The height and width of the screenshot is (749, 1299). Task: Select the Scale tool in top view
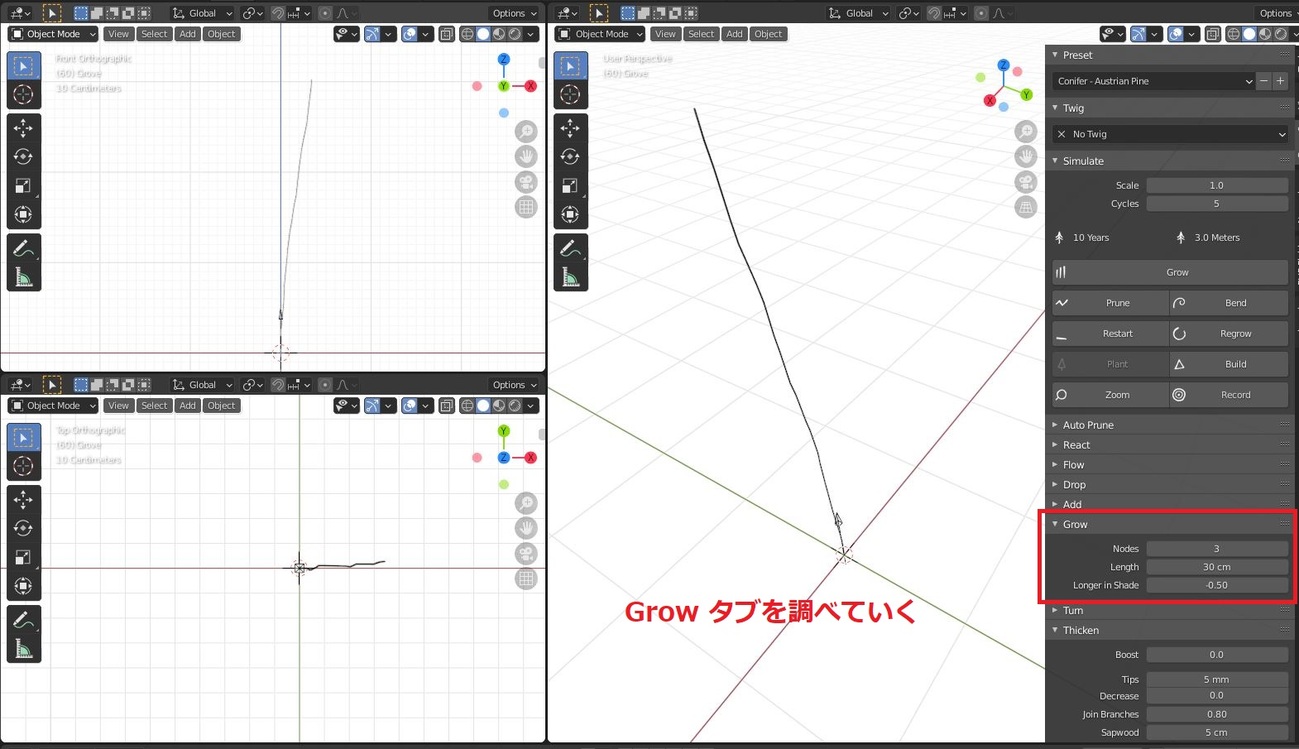click(24, 557)
